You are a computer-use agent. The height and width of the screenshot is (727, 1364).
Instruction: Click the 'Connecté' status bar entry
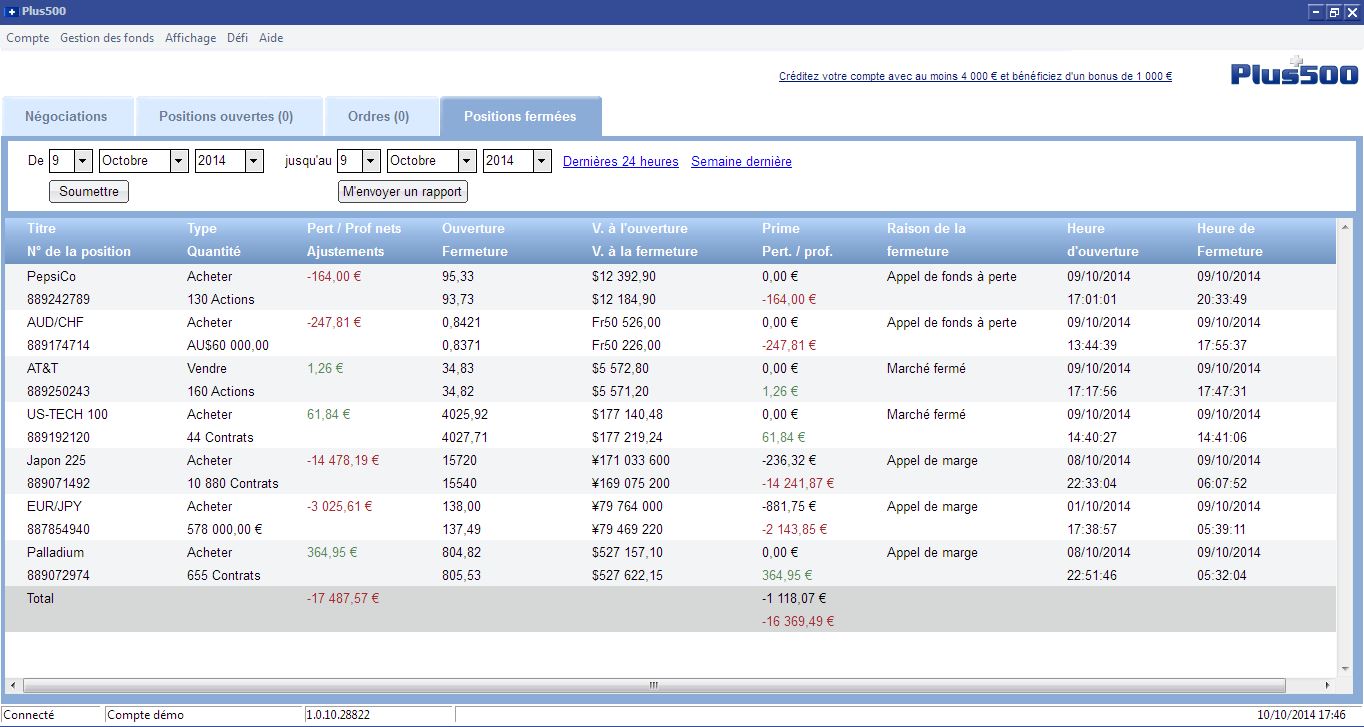click(30, 715)
